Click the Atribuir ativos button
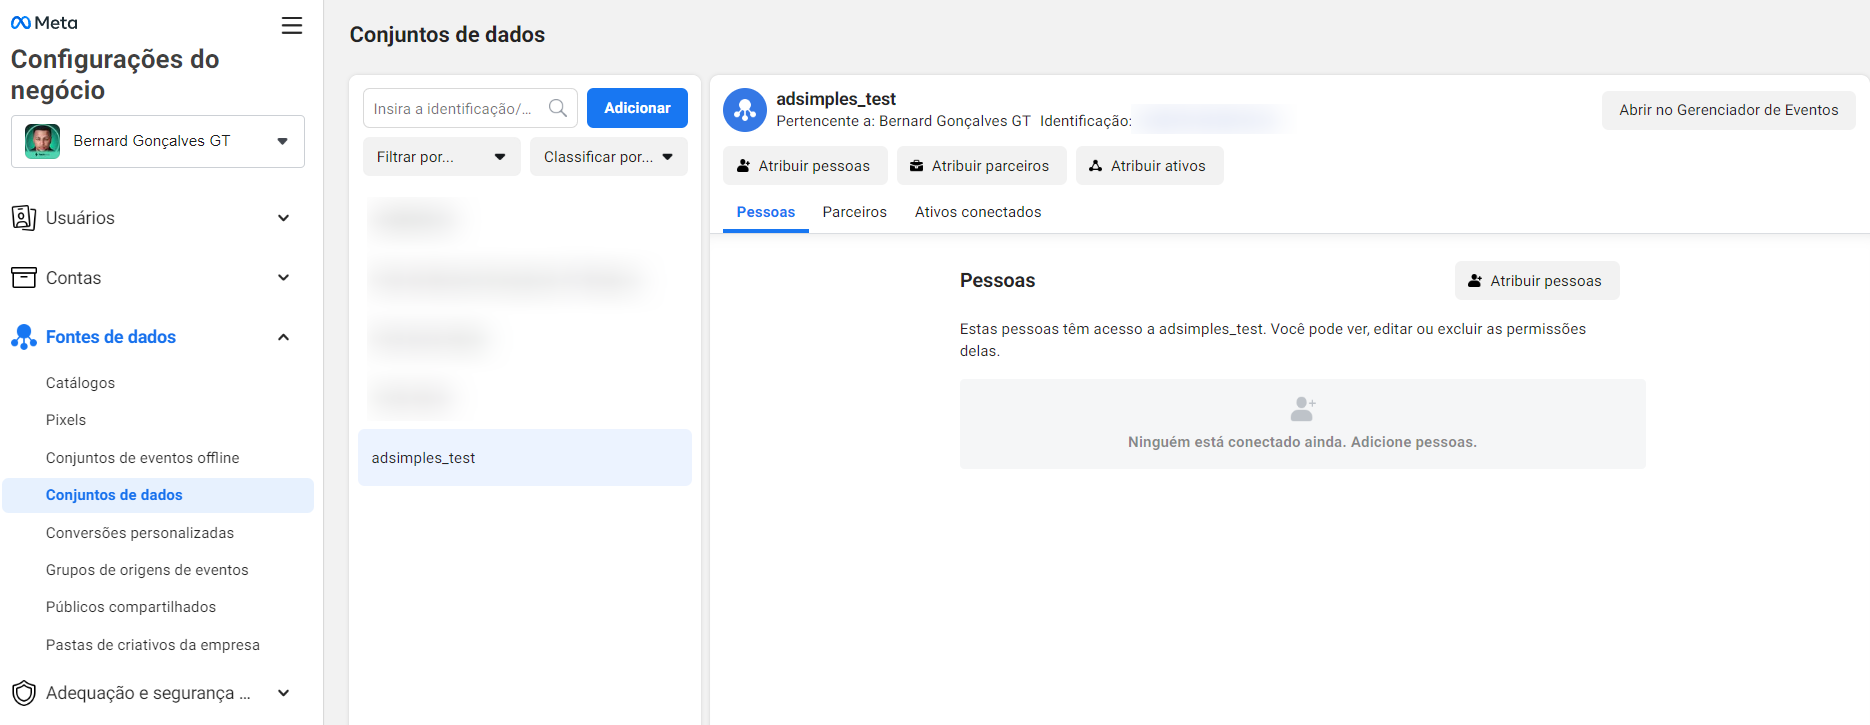 1149,166
